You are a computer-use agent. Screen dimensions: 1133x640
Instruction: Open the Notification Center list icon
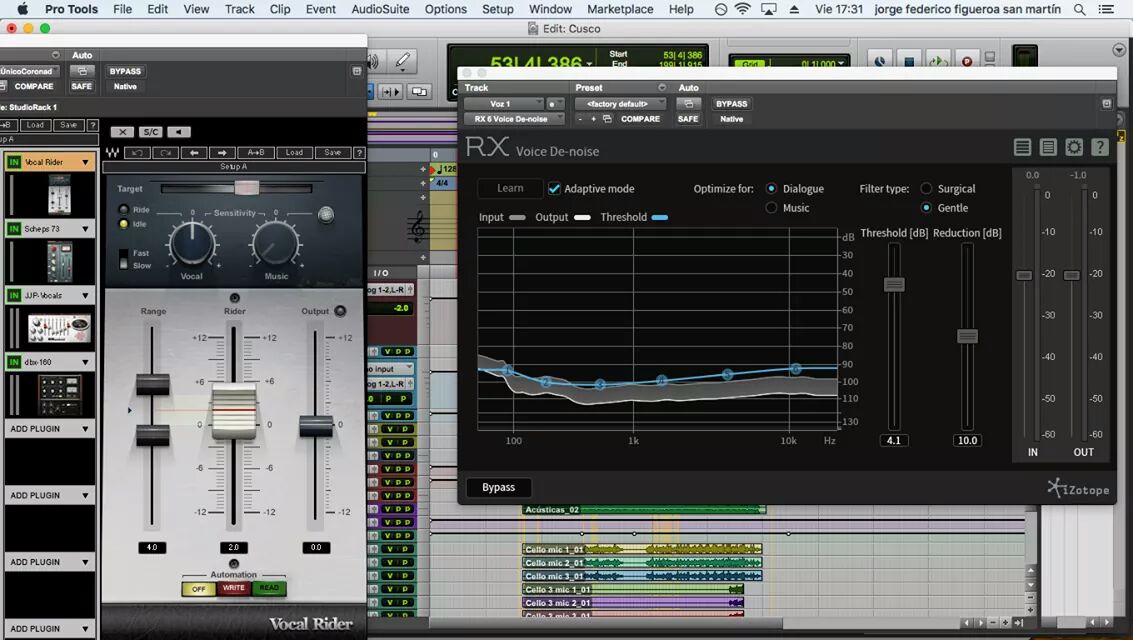point(1106,9)
